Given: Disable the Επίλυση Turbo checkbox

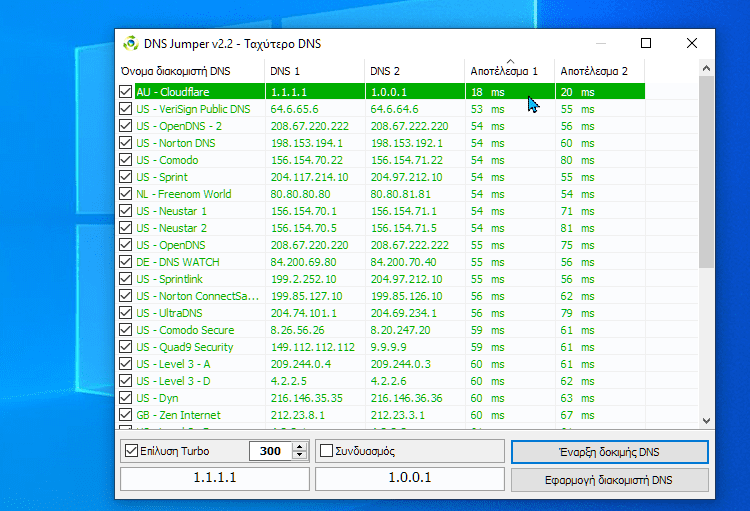Looking at the screenshot, I should tap(132, 451).
